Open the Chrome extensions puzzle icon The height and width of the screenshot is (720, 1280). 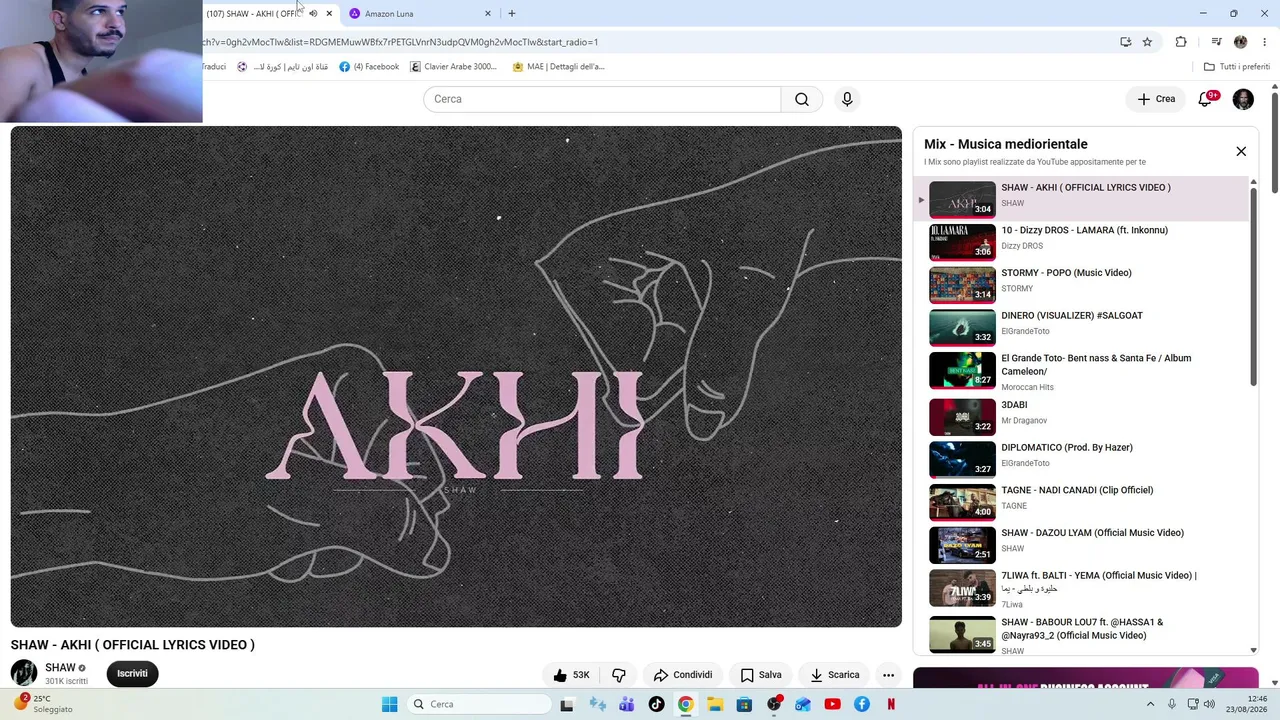(x=1181, y=42)
